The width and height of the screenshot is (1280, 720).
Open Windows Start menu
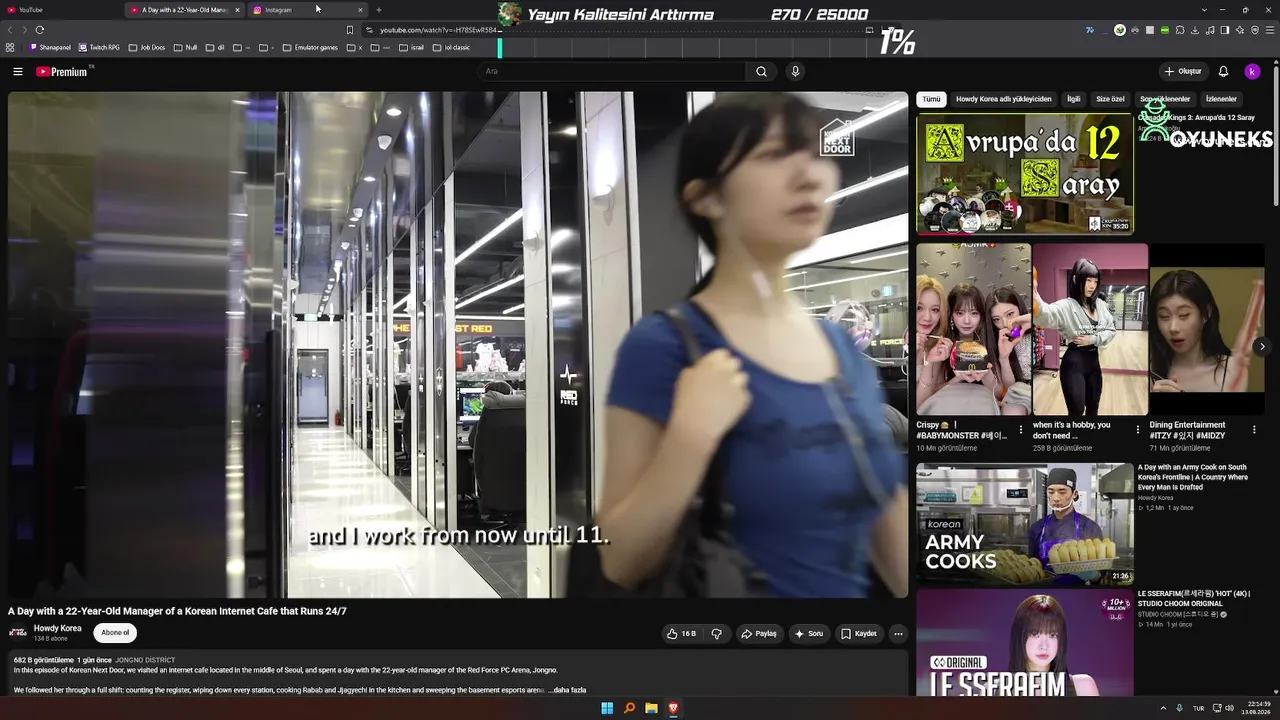coord(607,708)
